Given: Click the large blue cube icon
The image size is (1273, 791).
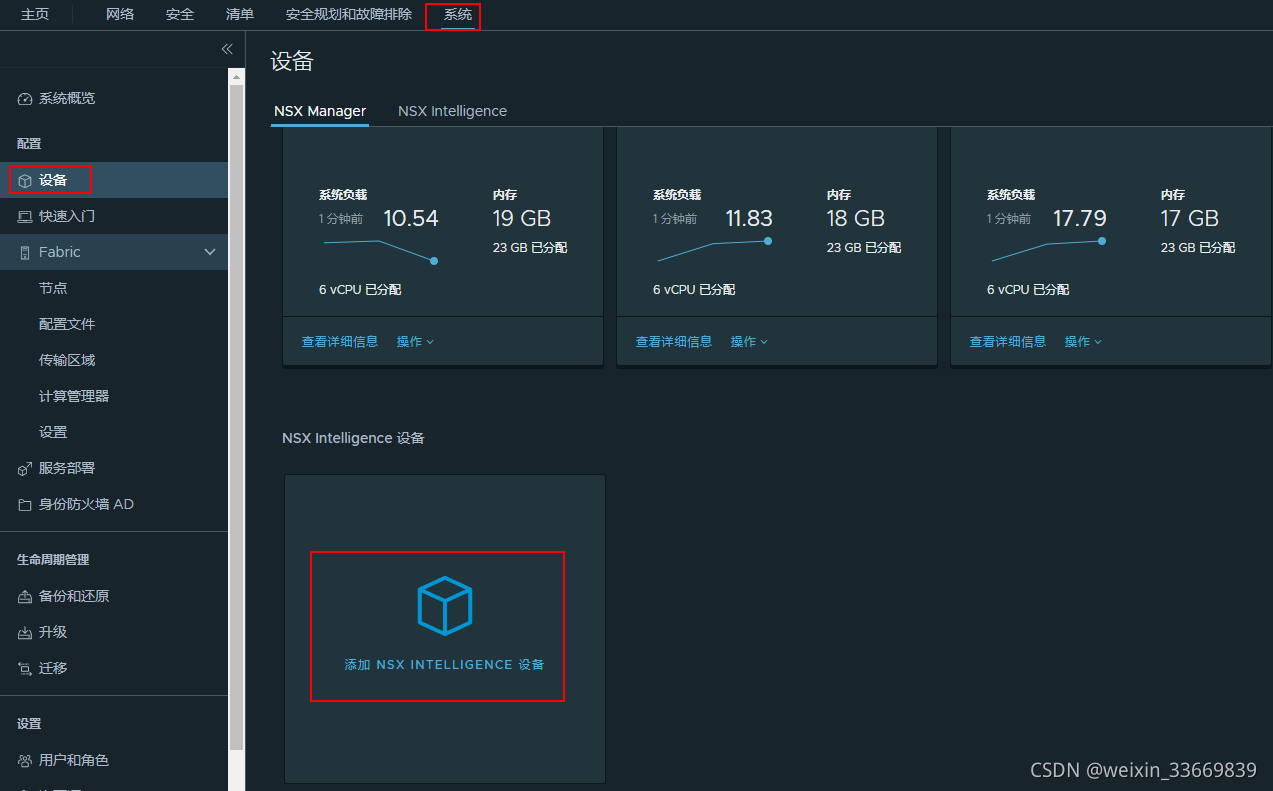Looking at the screenshot, I should click(444, 605).
